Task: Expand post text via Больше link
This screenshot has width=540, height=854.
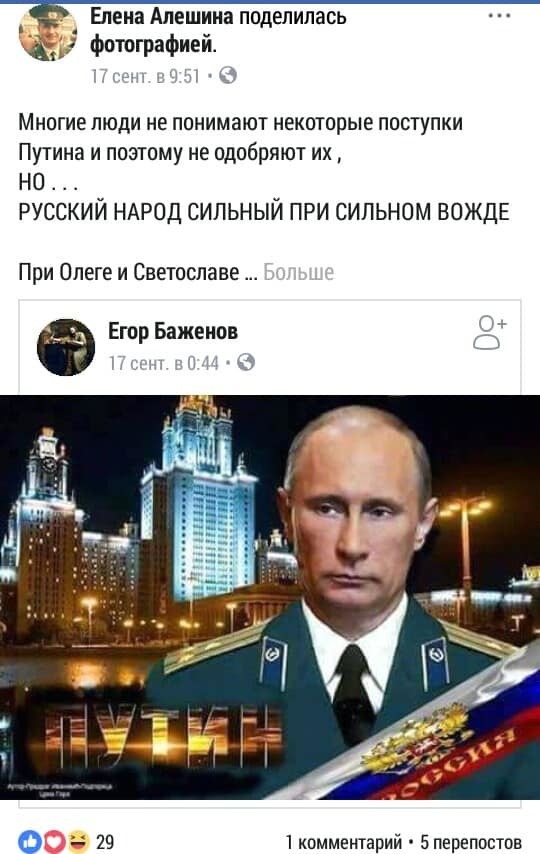Action: tap(299, 272)
